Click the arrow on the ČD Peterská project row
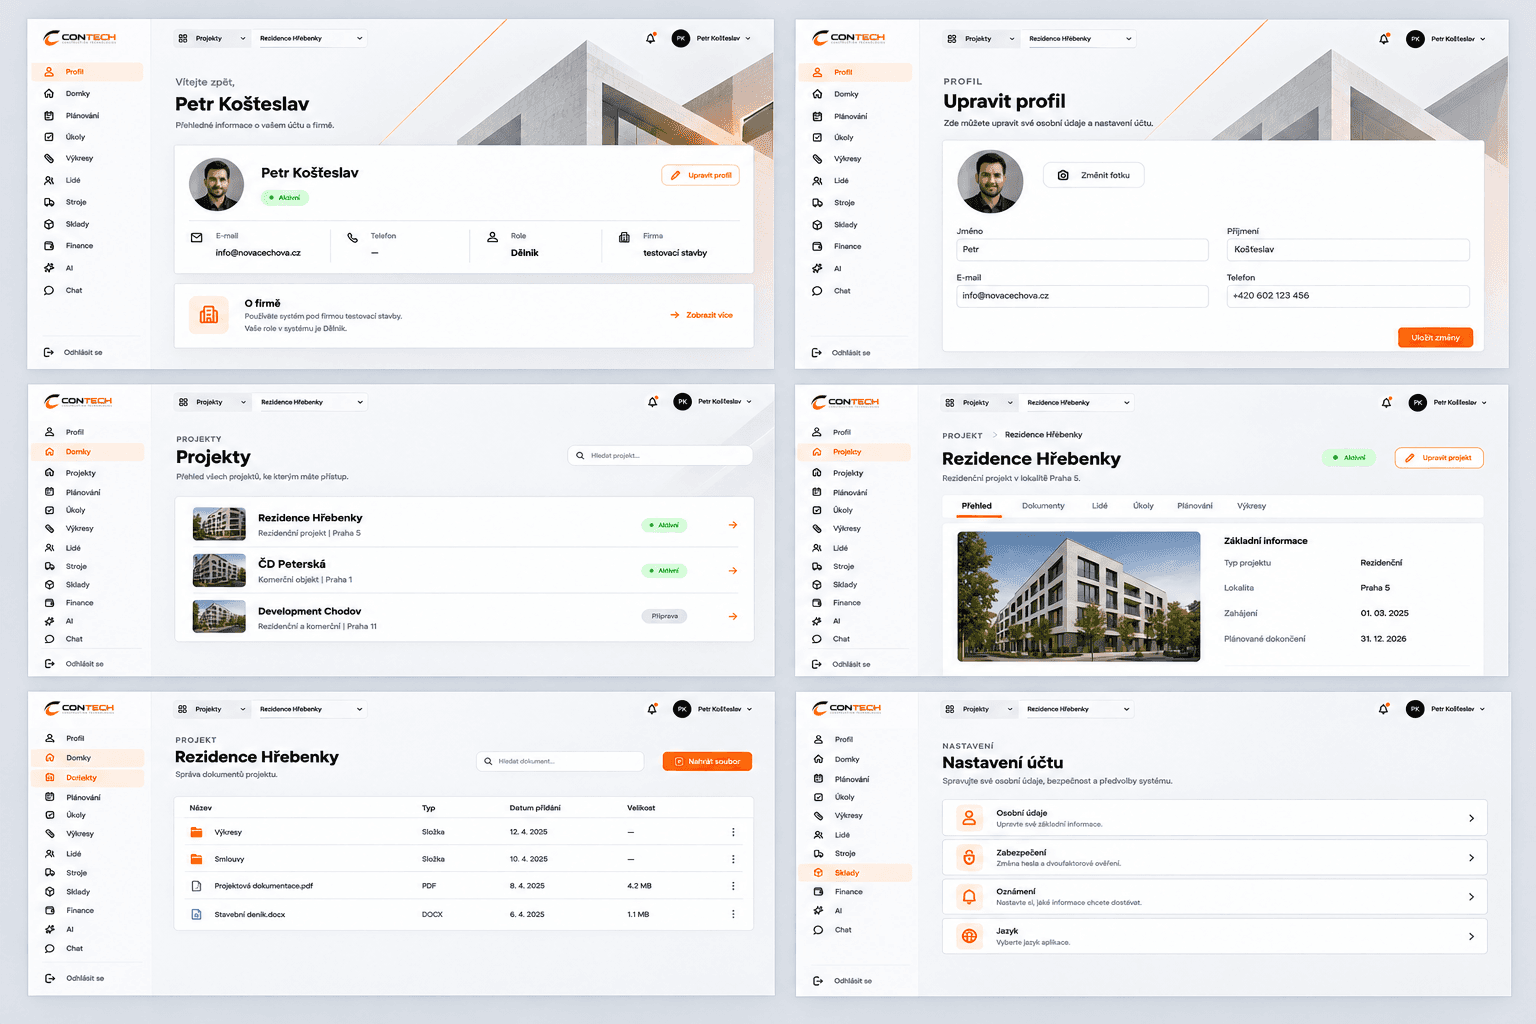 pos(733,571)
